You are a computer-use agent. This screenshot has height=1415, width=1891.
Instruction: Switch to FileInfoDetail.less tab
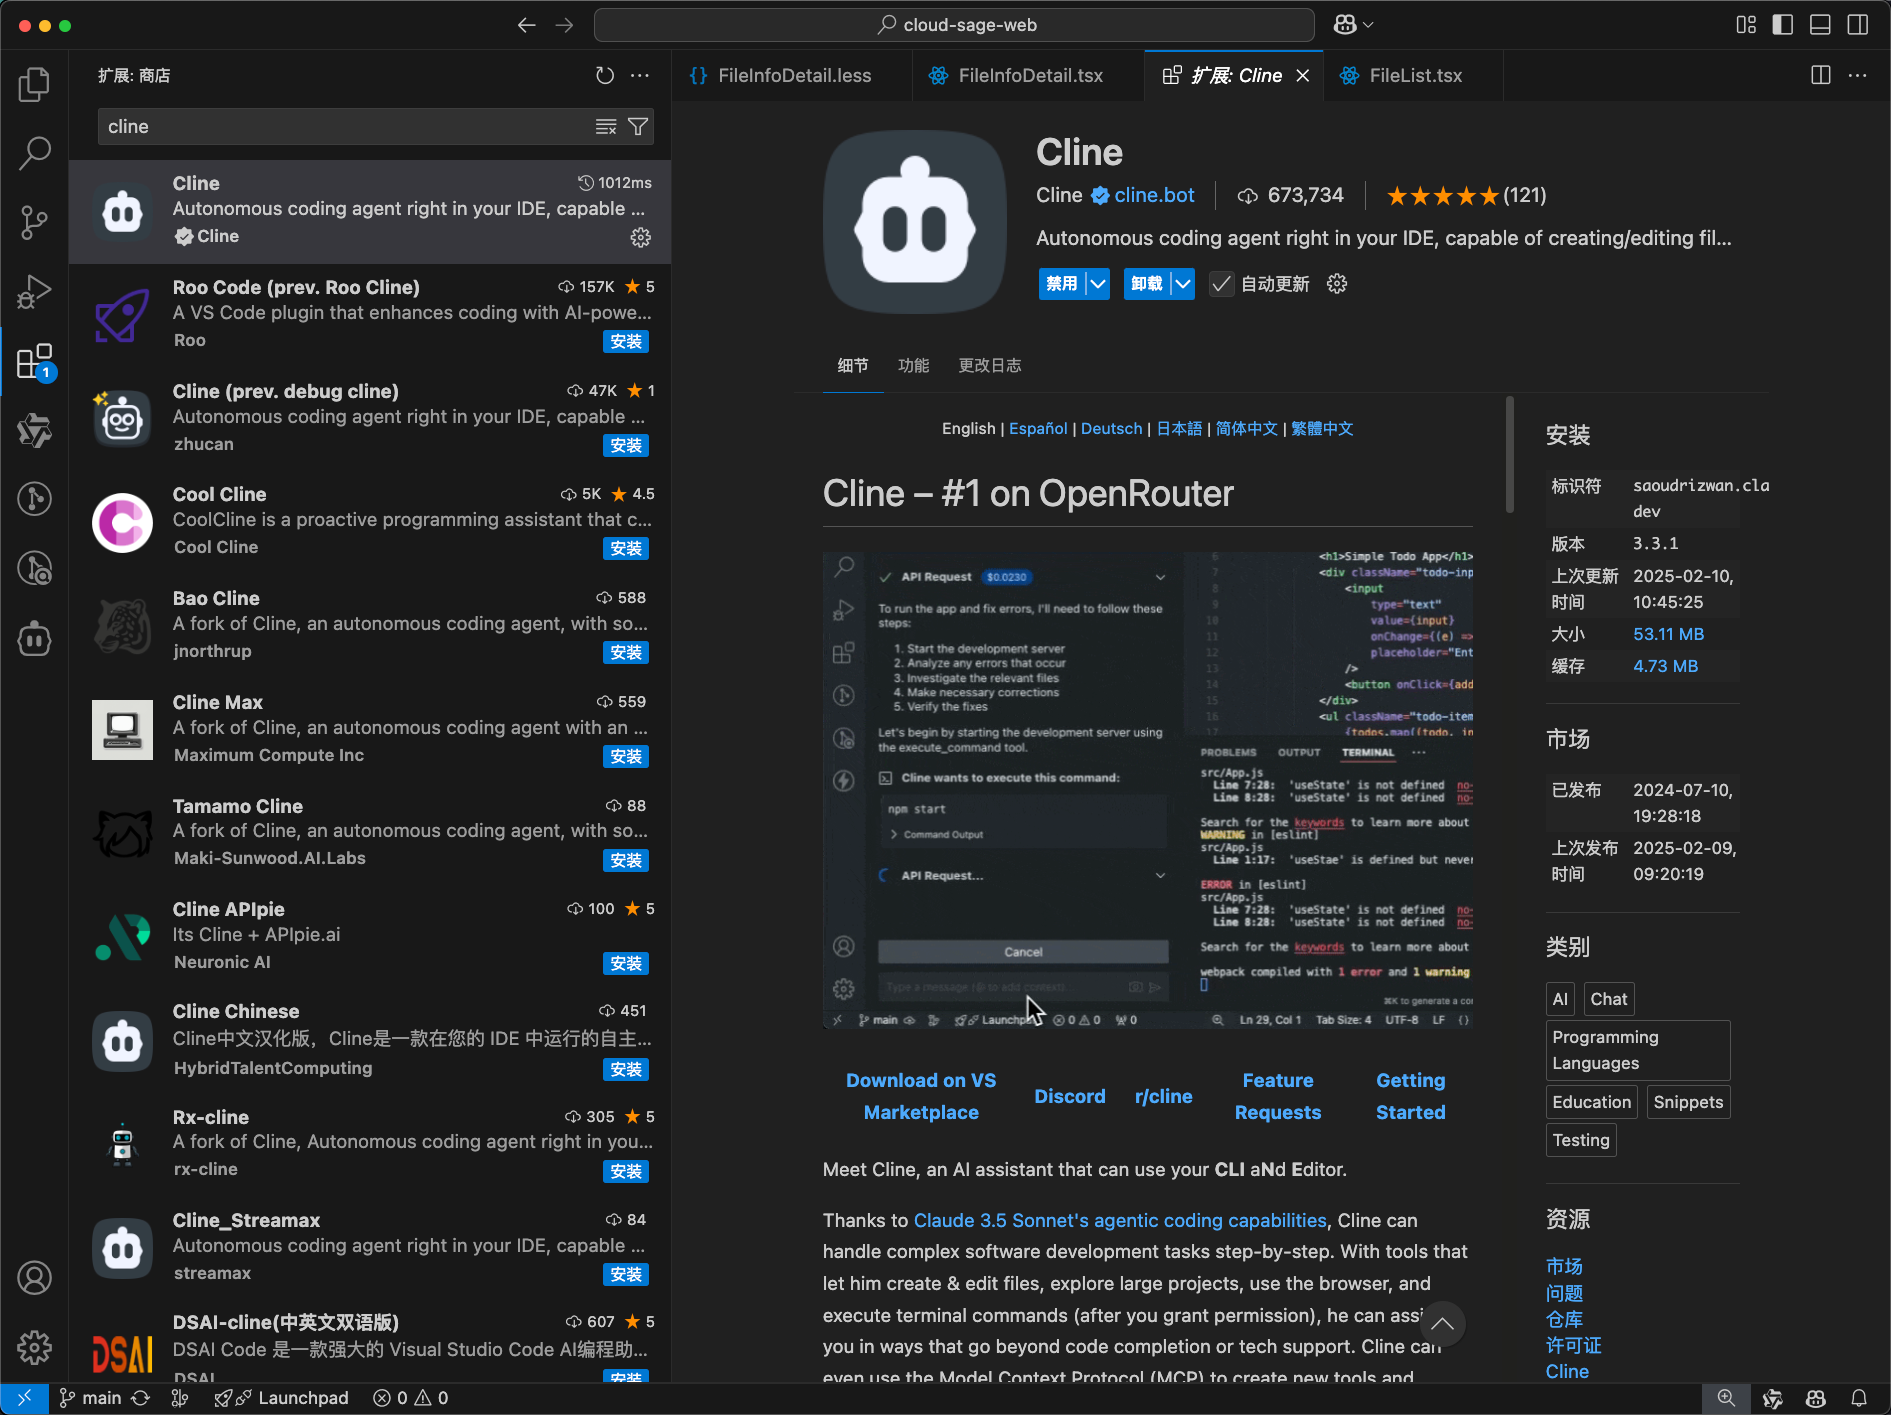click(x=794, y=76)
